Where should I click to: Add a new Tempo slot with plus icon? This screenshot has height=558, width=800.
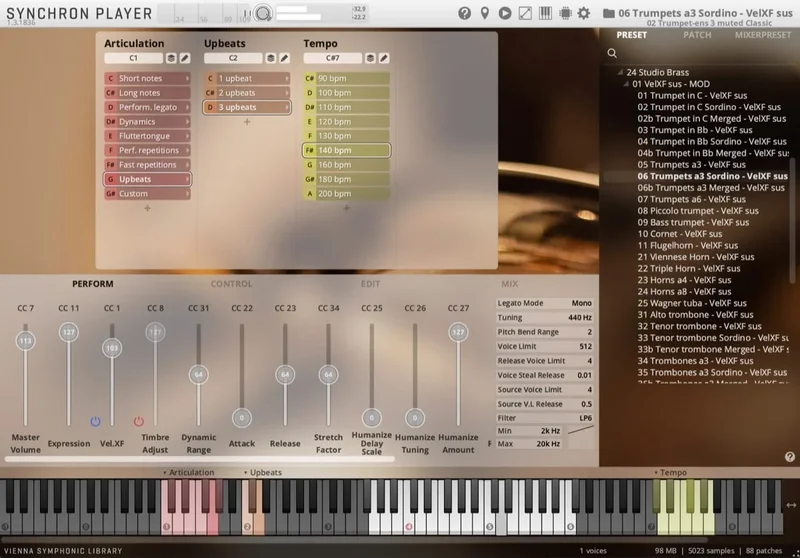pyautogui.click(x=346, y=208)
